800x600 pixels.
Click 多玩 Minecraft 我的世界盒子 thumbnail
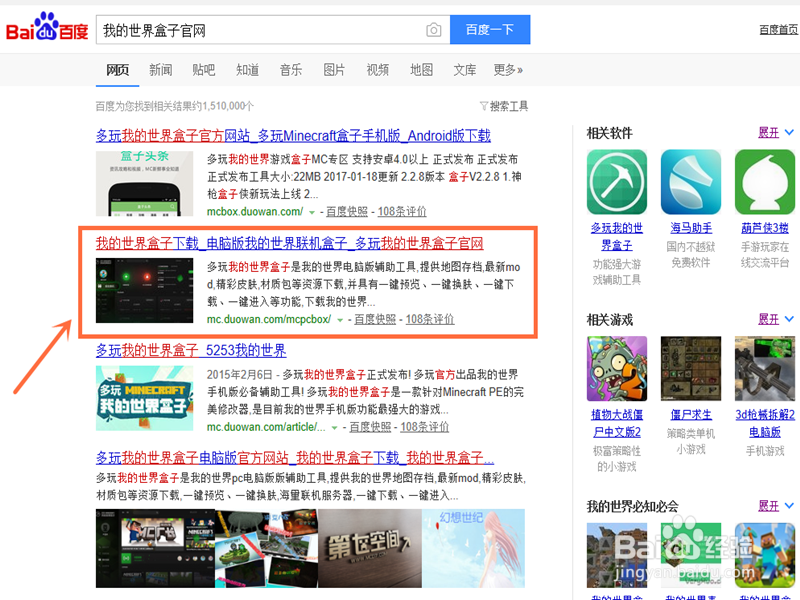[x=144, y=398]
